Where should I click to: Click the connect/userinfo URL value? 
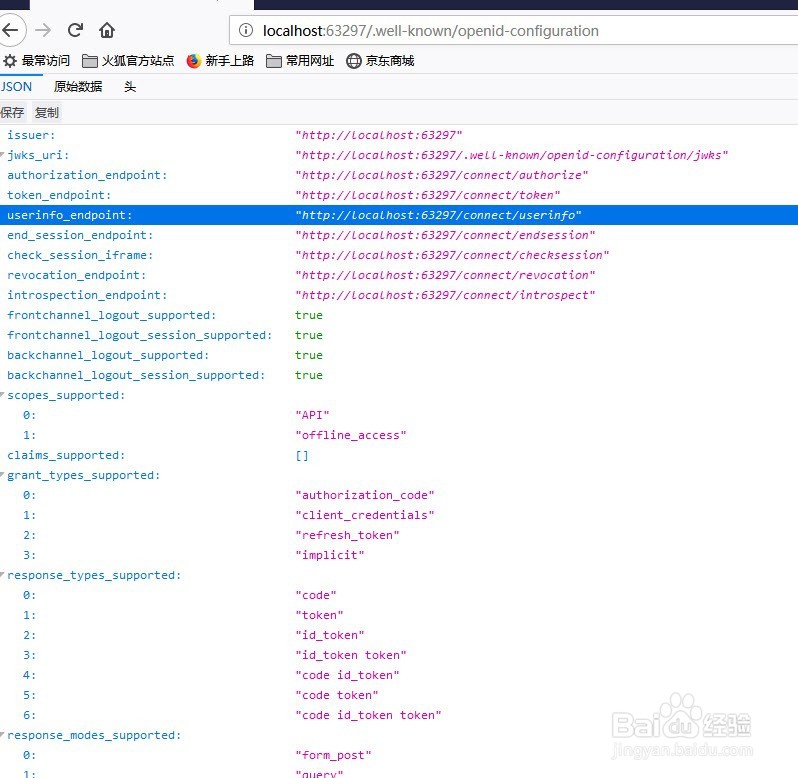tap(438, 215)
